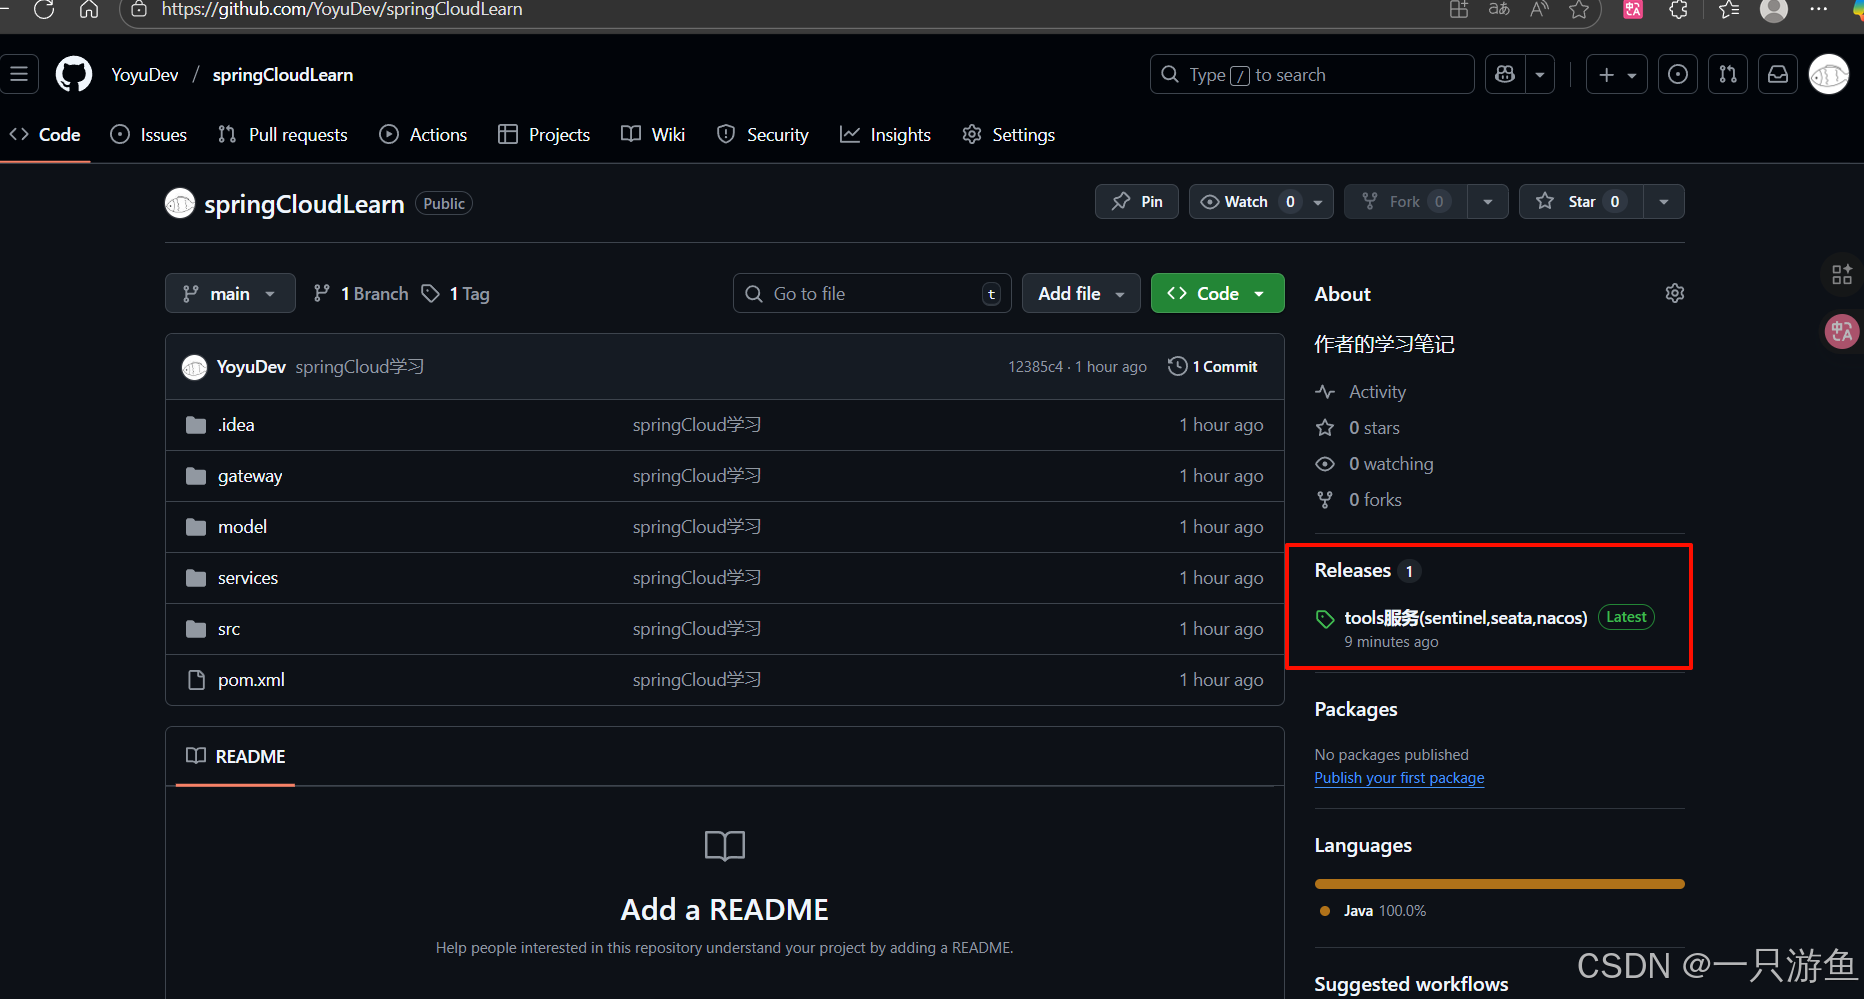Open notifications inbox icon

click(x=1778, y=74)
